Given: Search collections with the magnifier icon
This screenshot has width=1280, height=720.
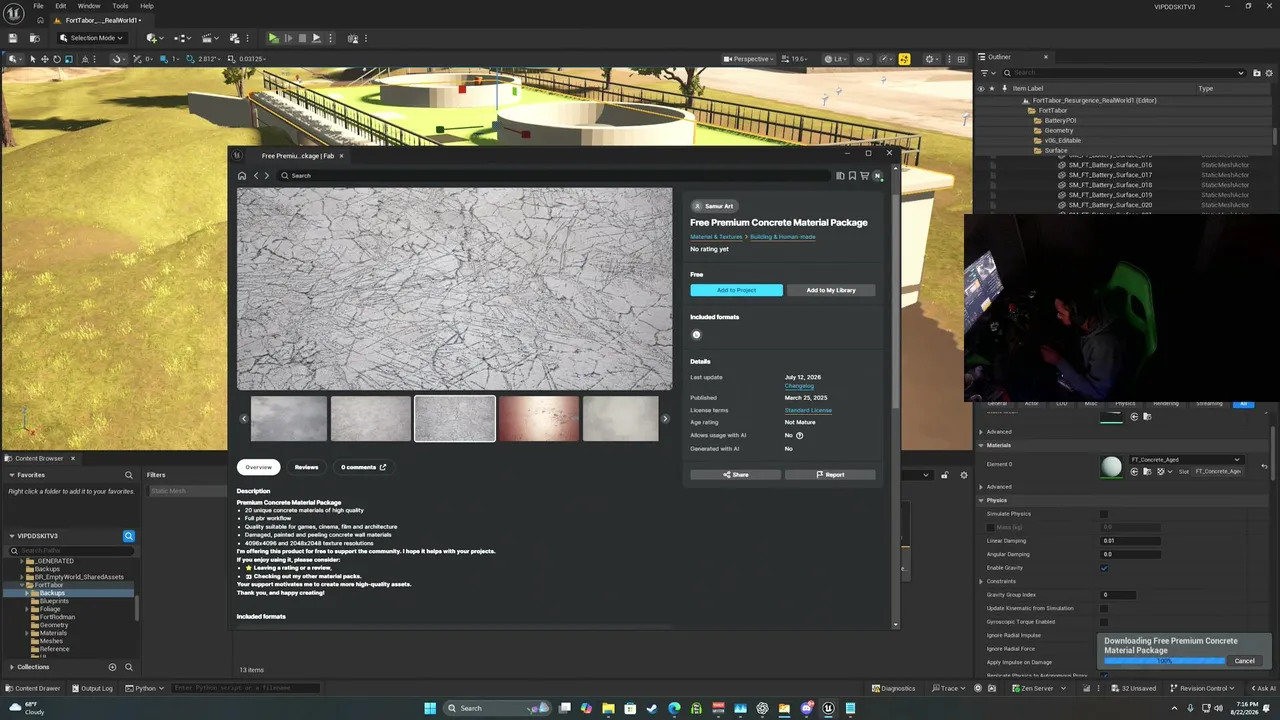Looking at the screenshot, I should click(x=128, y=667).
